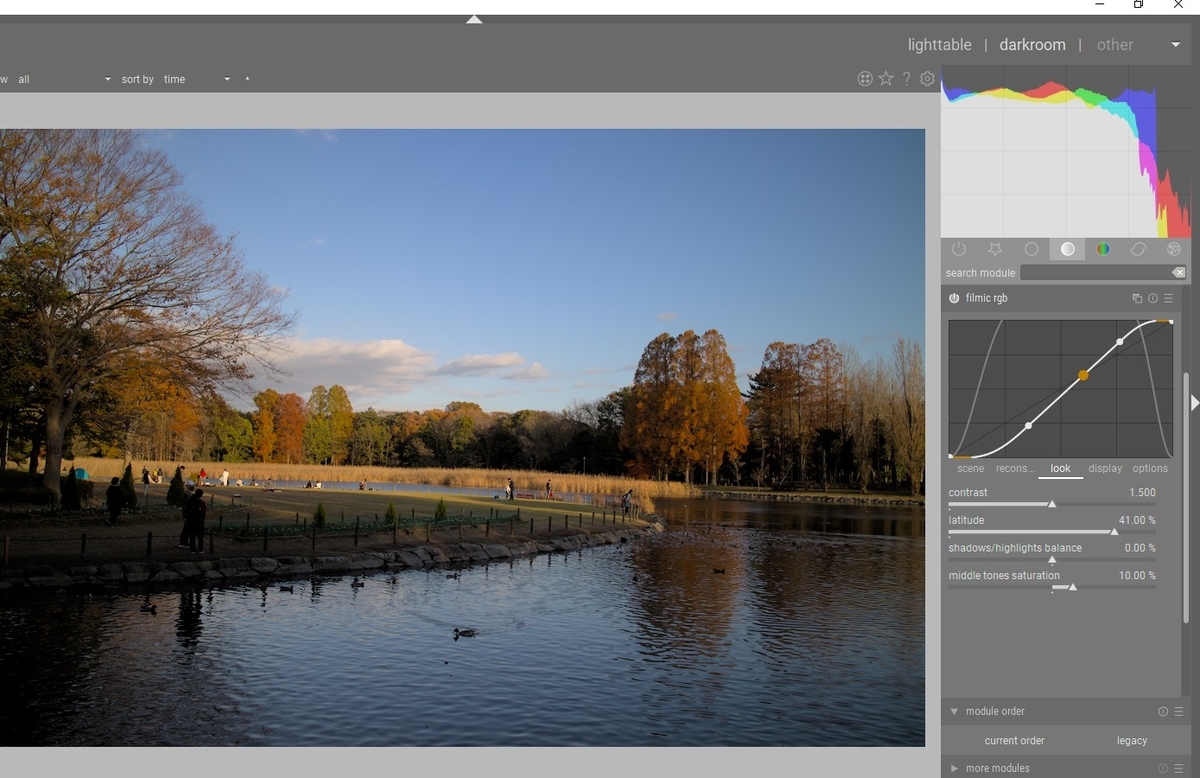The width and height of the screenshot is (1200, 778).
Task: Open the view filter 'all' dropdown
Action: point(64,79)
